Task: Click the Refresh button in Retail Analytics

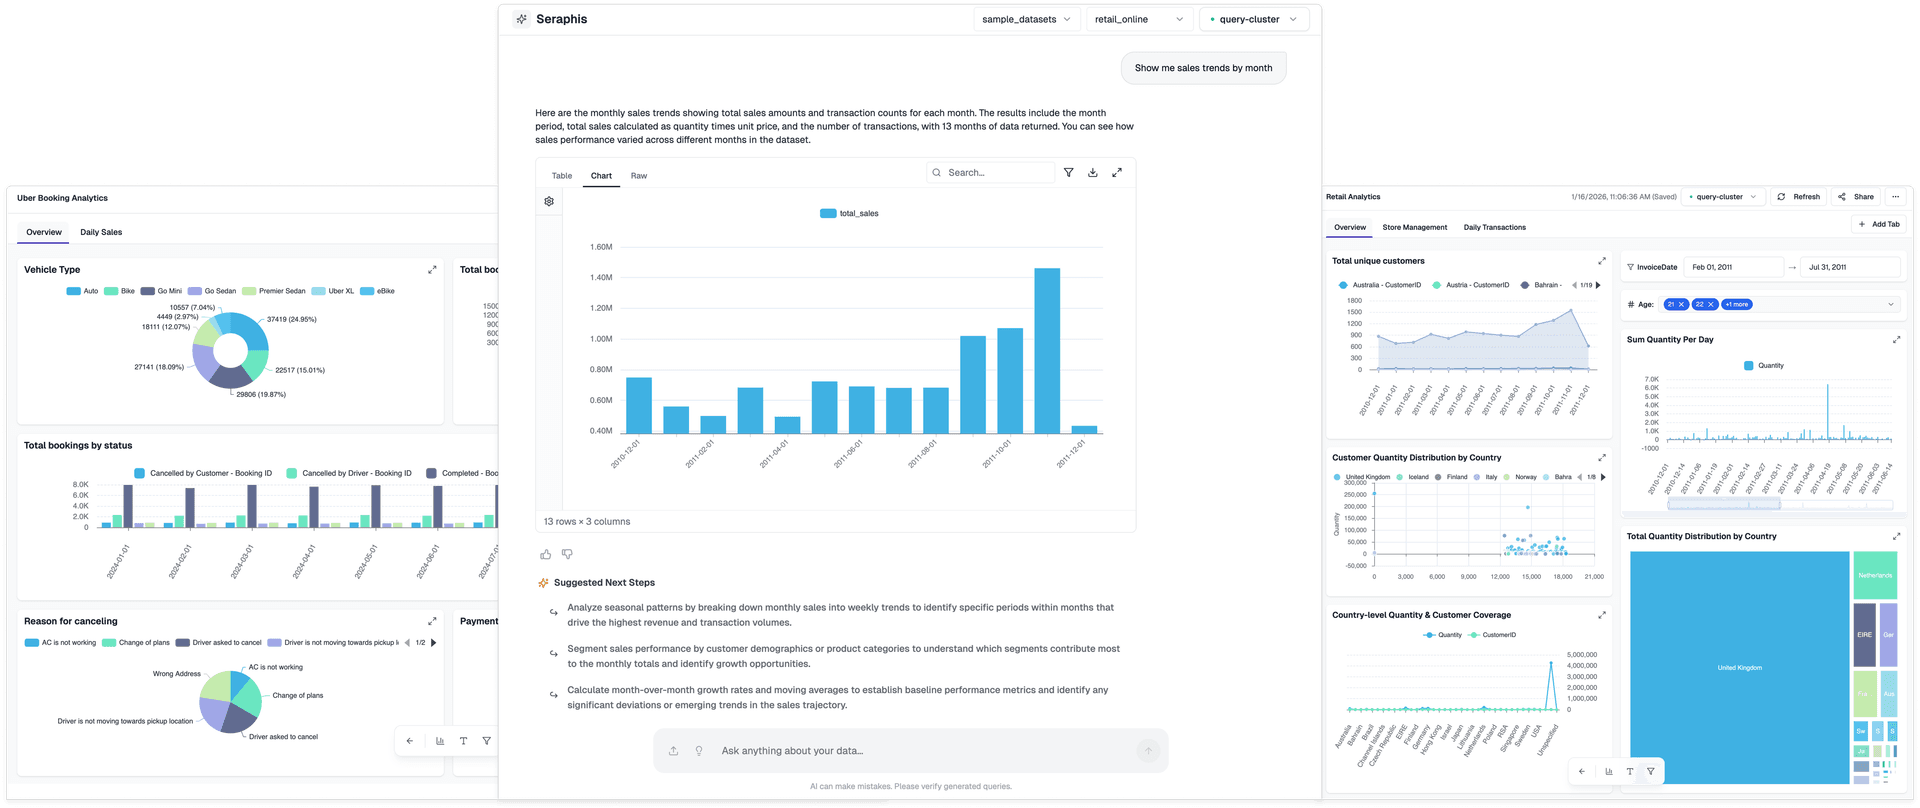Action: click(x=1798, y=197)
